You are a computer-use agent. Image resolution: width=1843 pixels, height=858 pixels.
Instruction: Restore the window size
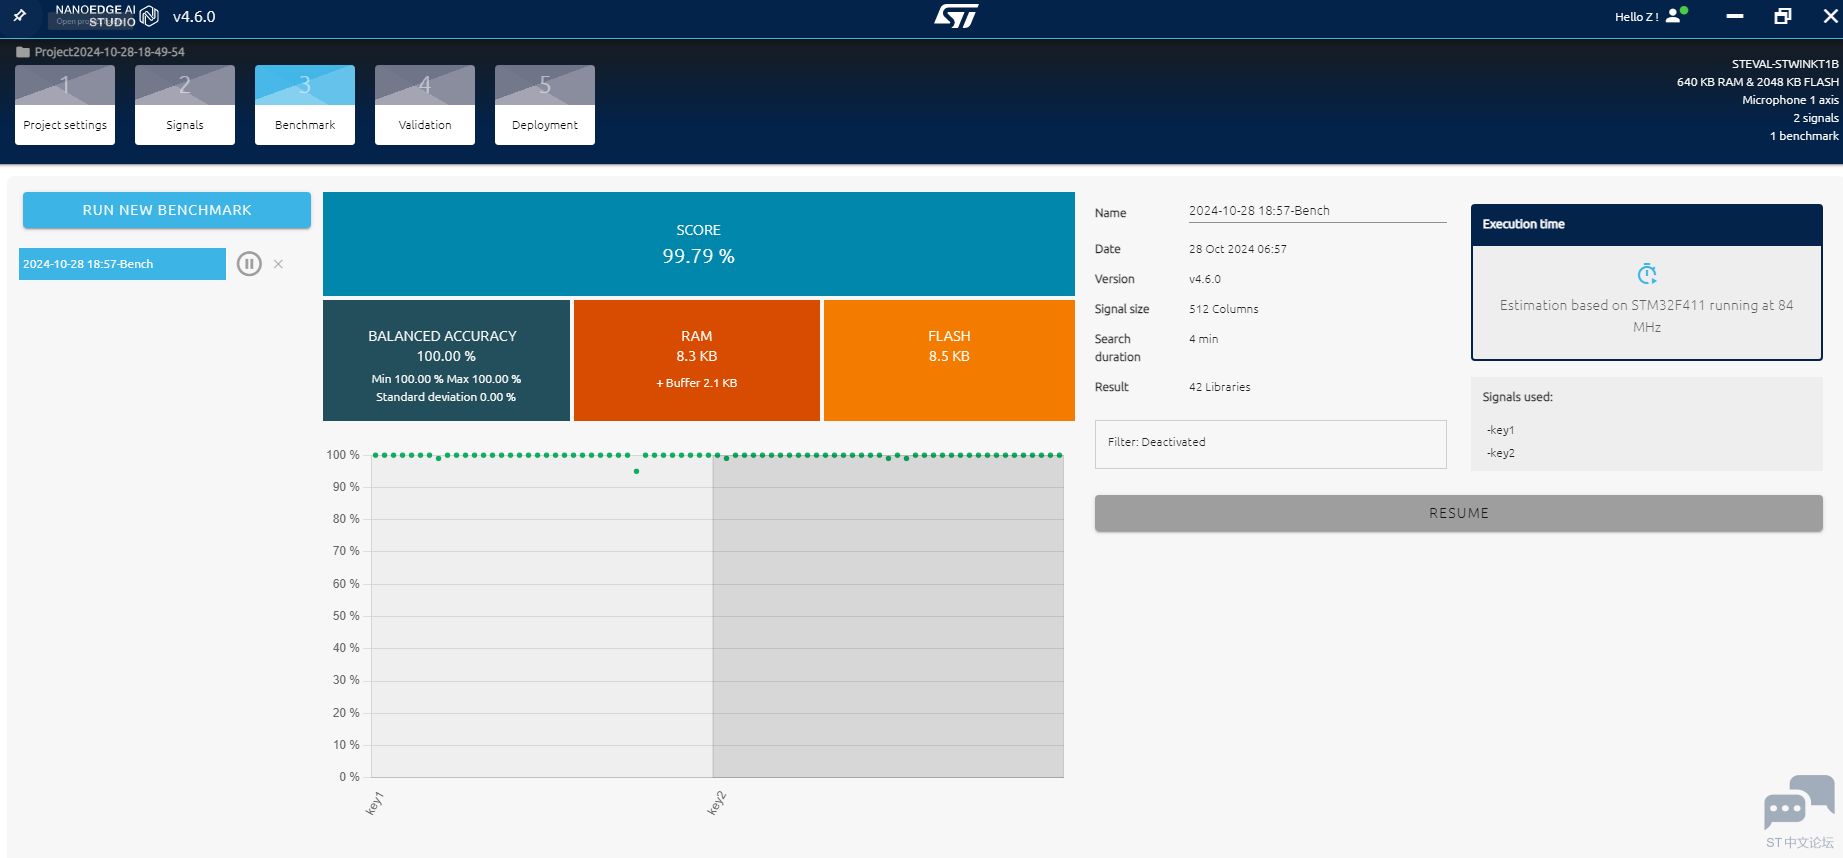tap(1783, 16)
